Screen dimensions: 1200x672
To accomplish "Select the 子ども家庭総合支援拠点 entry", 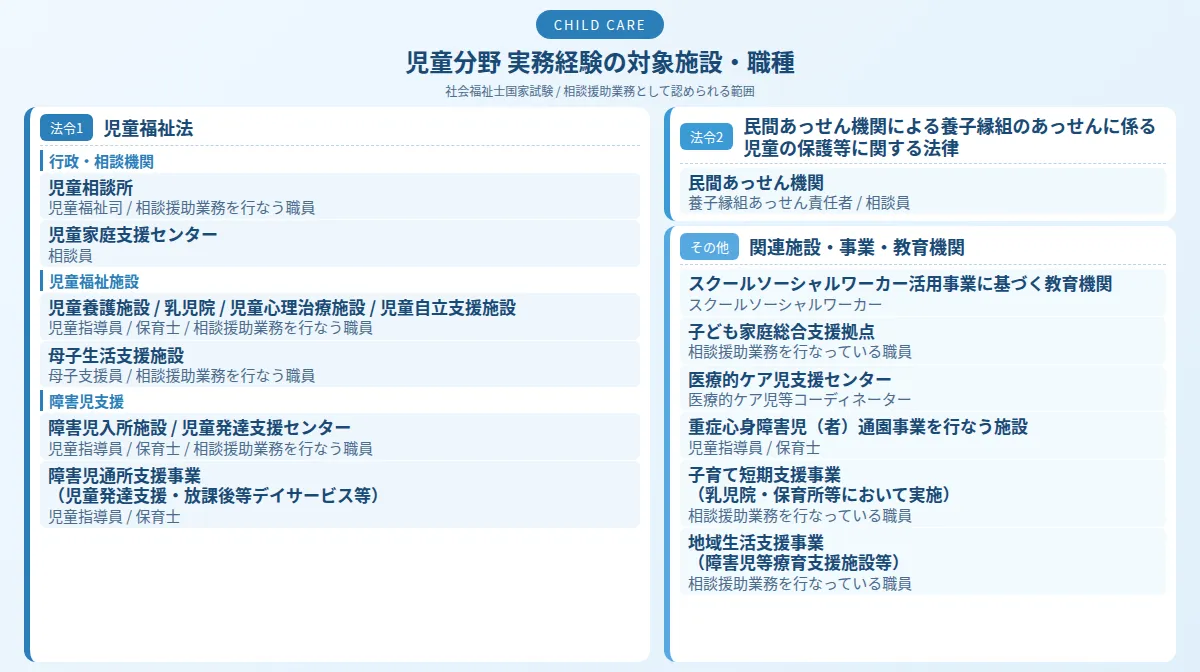I will pos(923,341).
